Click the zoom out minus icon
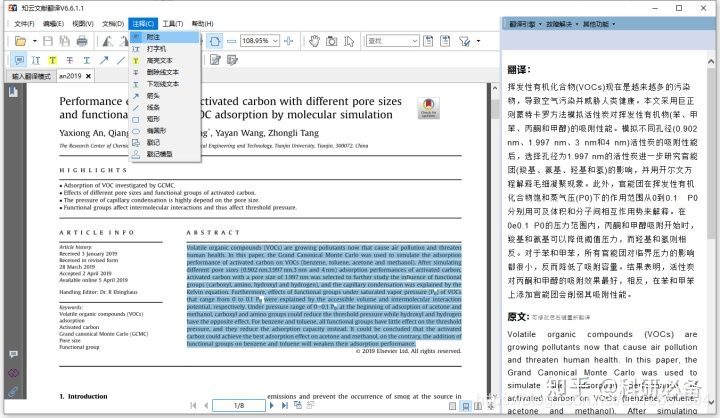Image resolution: width=720 pixels, height=418 pixels. click(x=231, y=41)
